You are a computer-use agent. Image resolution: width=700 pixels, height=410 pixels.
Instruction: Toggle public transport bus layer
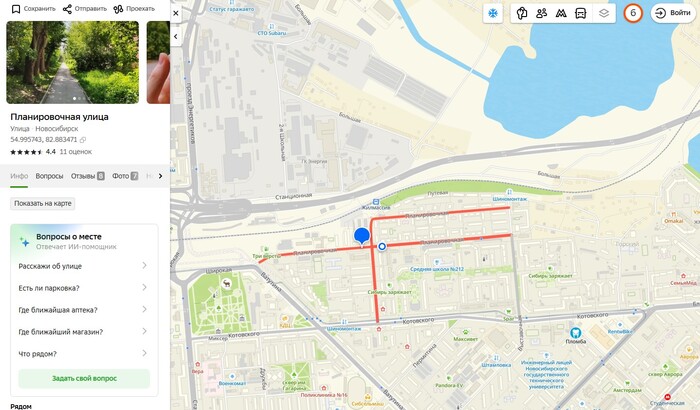tap(580, 13)
